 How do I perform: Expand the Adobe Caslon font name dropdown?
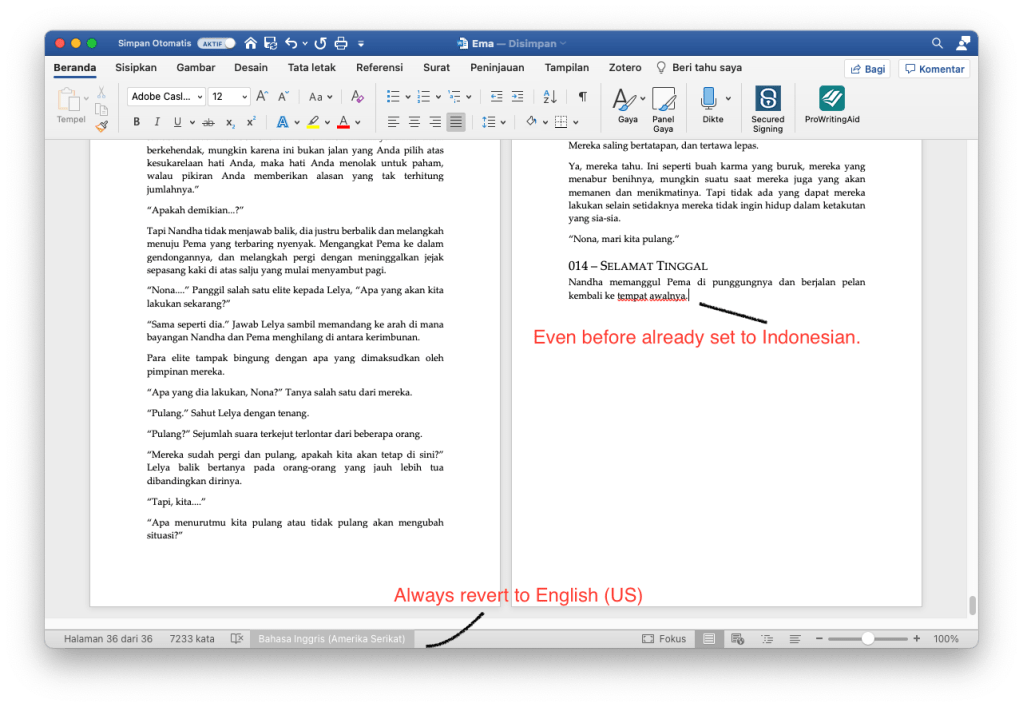click(x=200, y=97)
